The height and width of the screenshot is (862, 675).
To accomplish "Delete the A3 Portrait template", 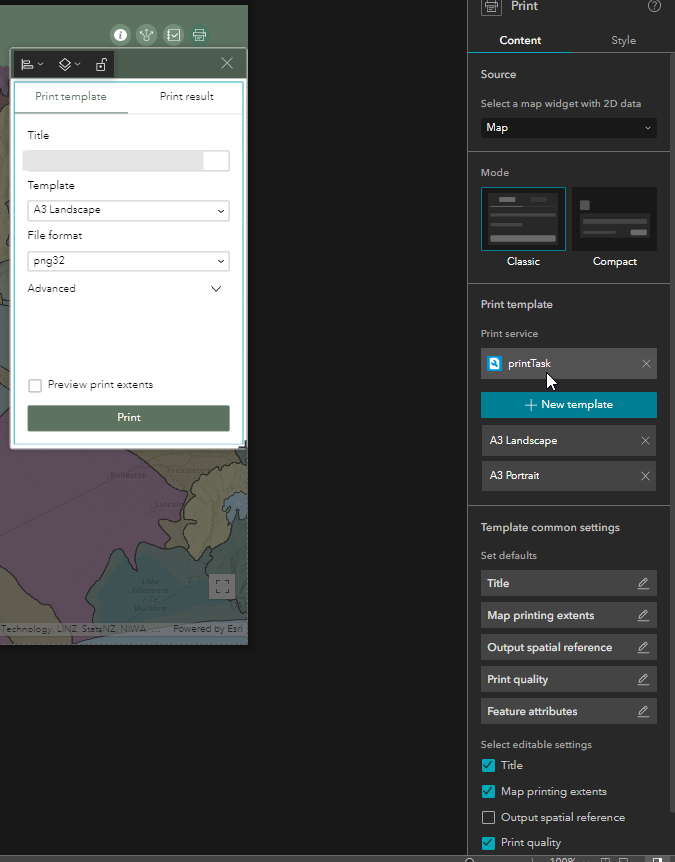I will [645, 476].
